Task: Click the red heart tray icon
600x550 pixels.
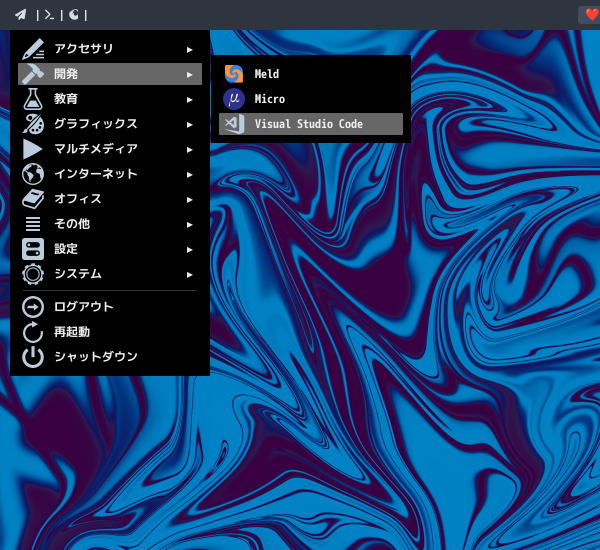Action: click(592, 15)
